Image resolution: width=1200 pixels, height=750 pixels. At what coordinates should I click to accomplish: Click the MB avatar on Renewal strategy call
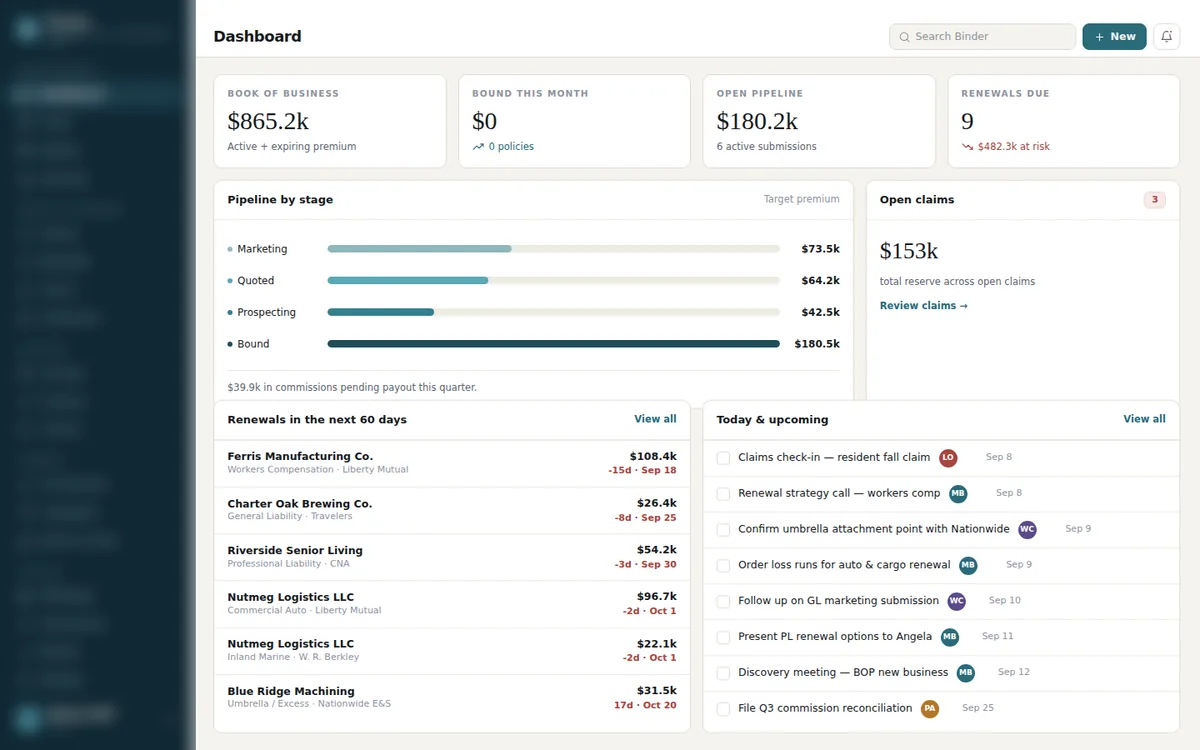[958, 494]
